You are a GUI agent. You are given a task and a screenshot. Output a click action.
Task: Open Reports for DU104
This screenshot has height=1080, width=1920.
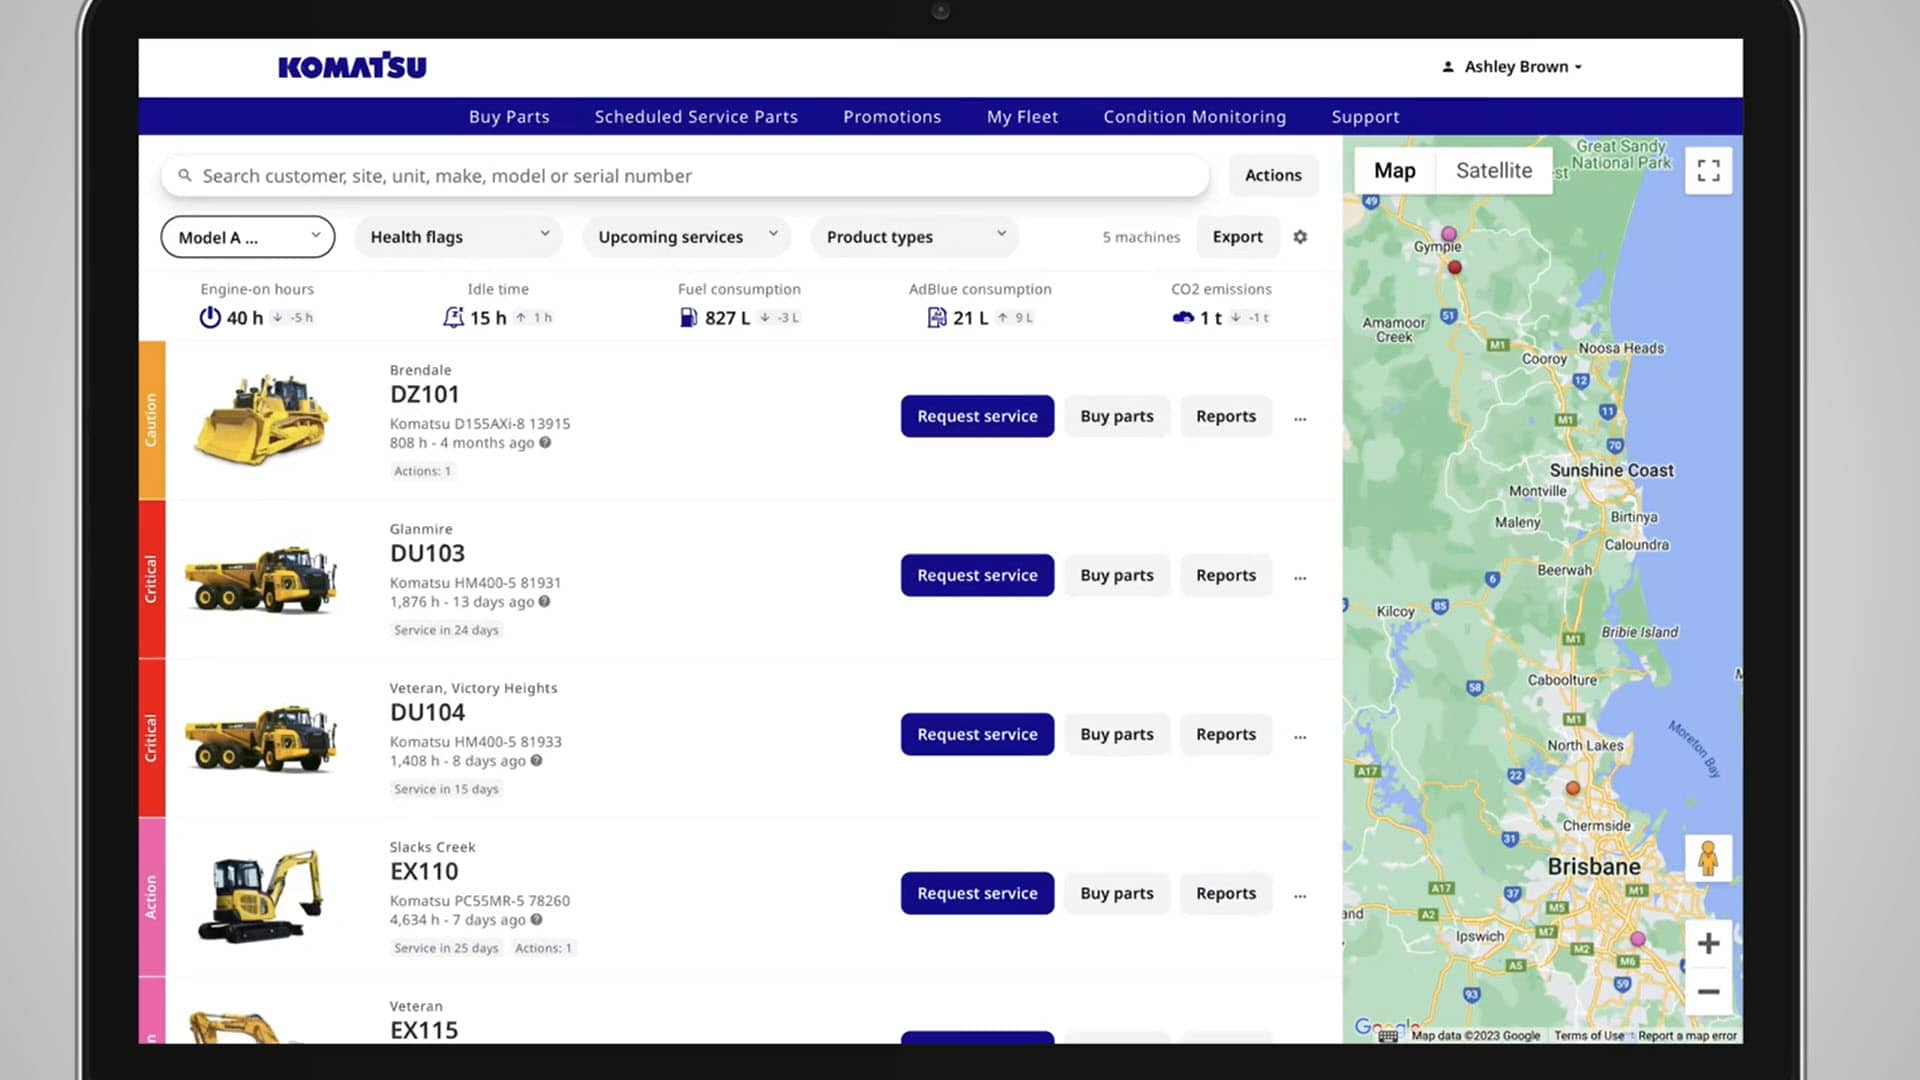1225,734
